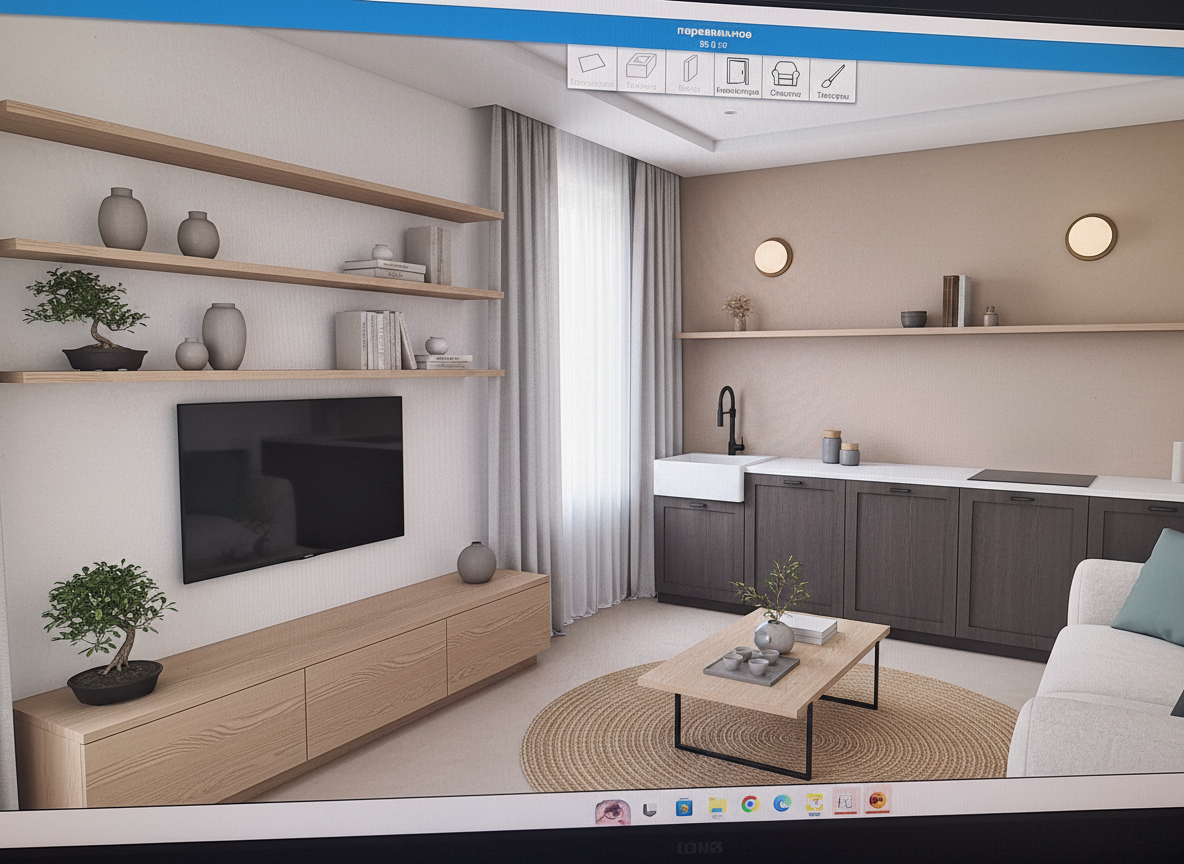Click the floor plan app taskbar icon

(845, 801)
